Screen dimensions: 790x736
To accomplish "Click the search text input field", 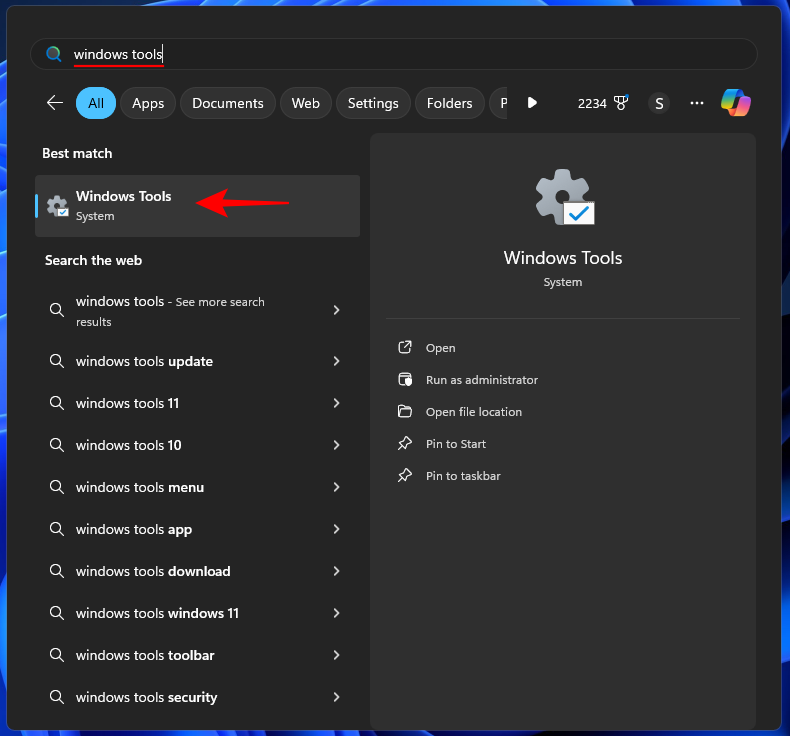I will [x=400, y=54].
